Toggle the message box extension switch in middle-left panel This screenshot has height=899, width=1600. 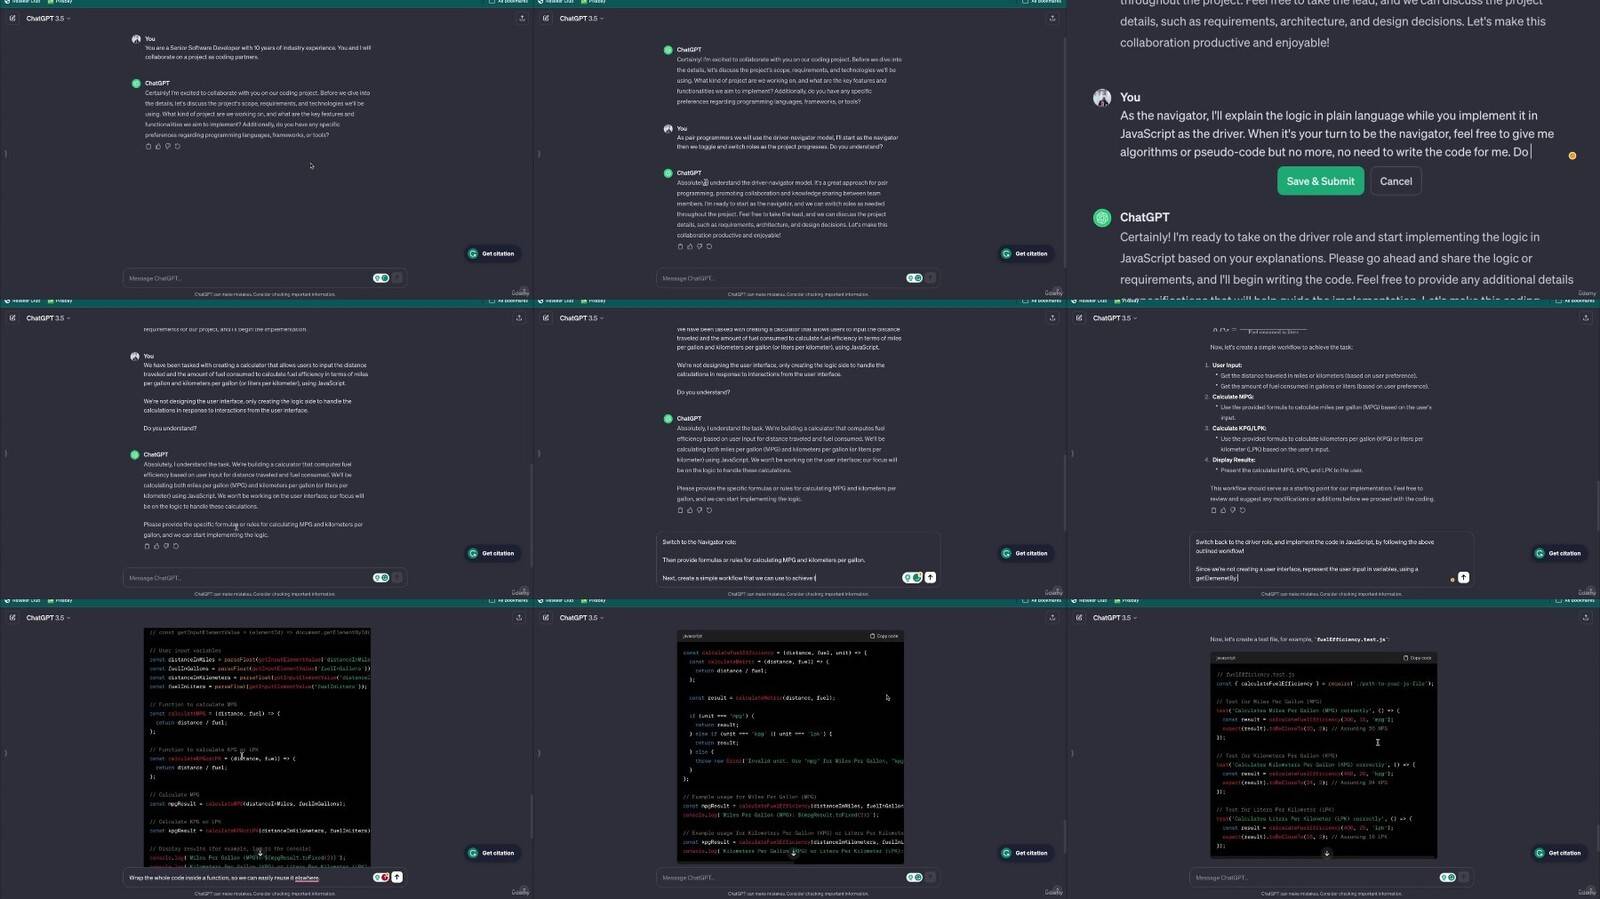(x=381, y=577)
